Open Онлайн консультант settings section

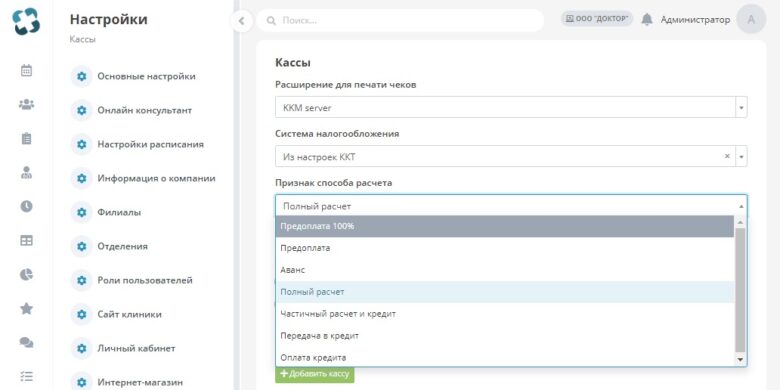(x=144, y=110)
